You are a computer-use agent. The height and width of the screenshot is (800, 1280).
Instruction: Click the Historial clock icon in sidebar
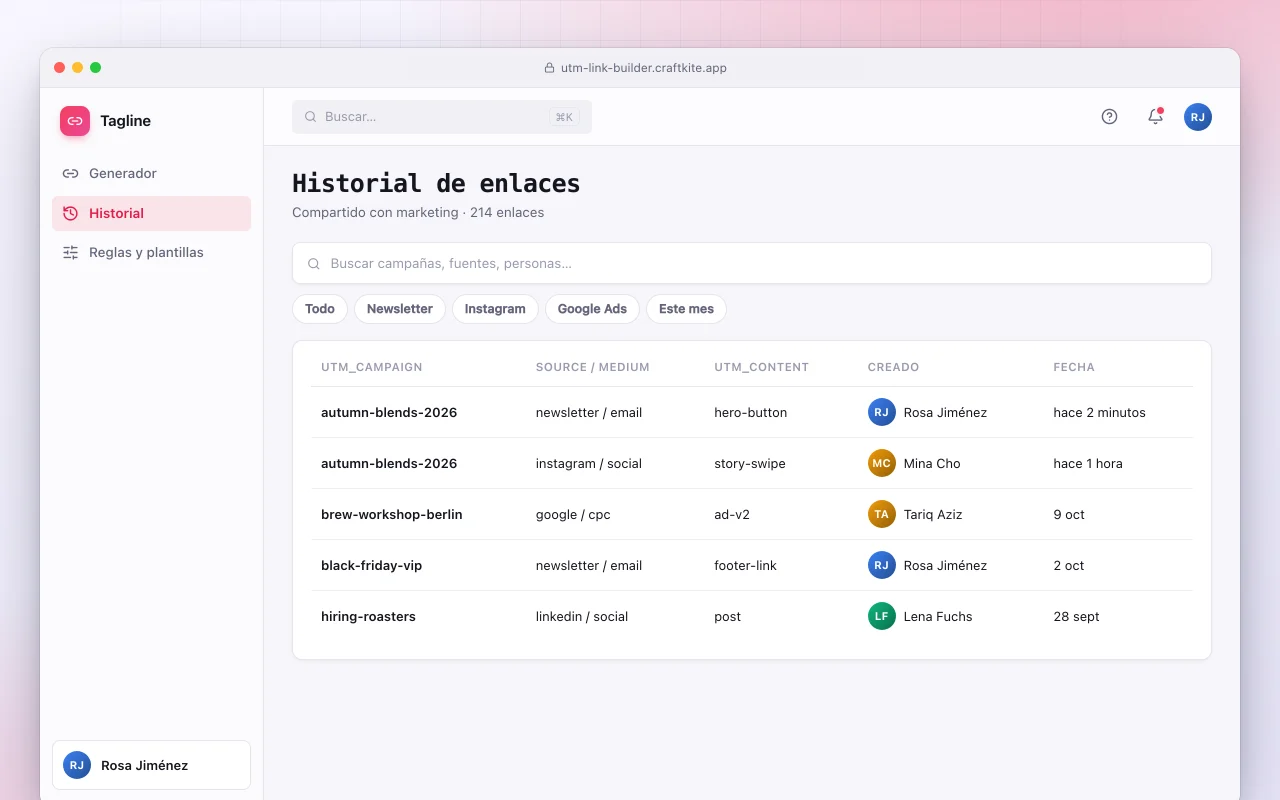[70, 213]
